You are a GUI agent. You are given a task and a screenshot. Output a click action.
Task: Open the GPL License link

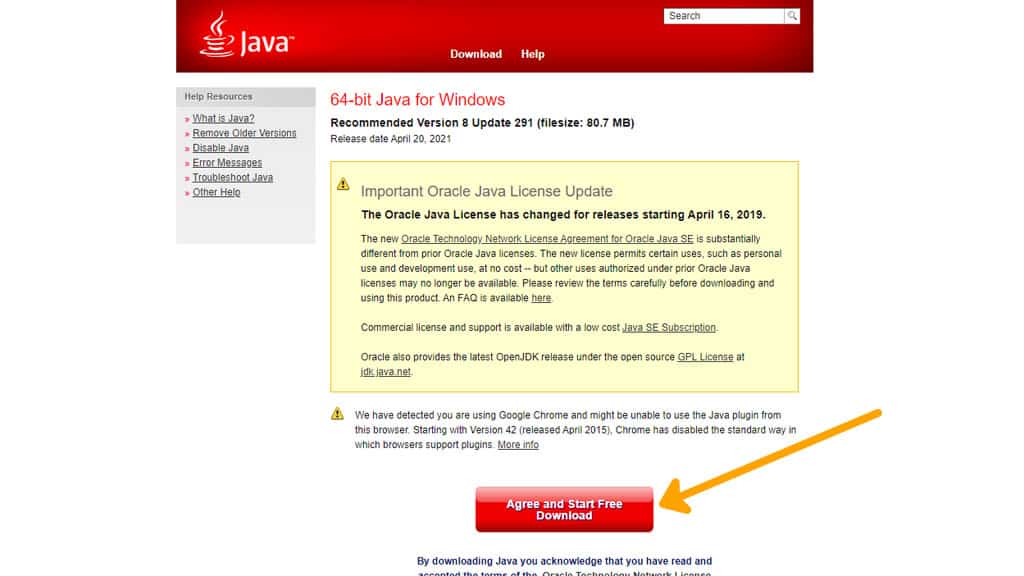pyautogui.click(x=705, y=357)
